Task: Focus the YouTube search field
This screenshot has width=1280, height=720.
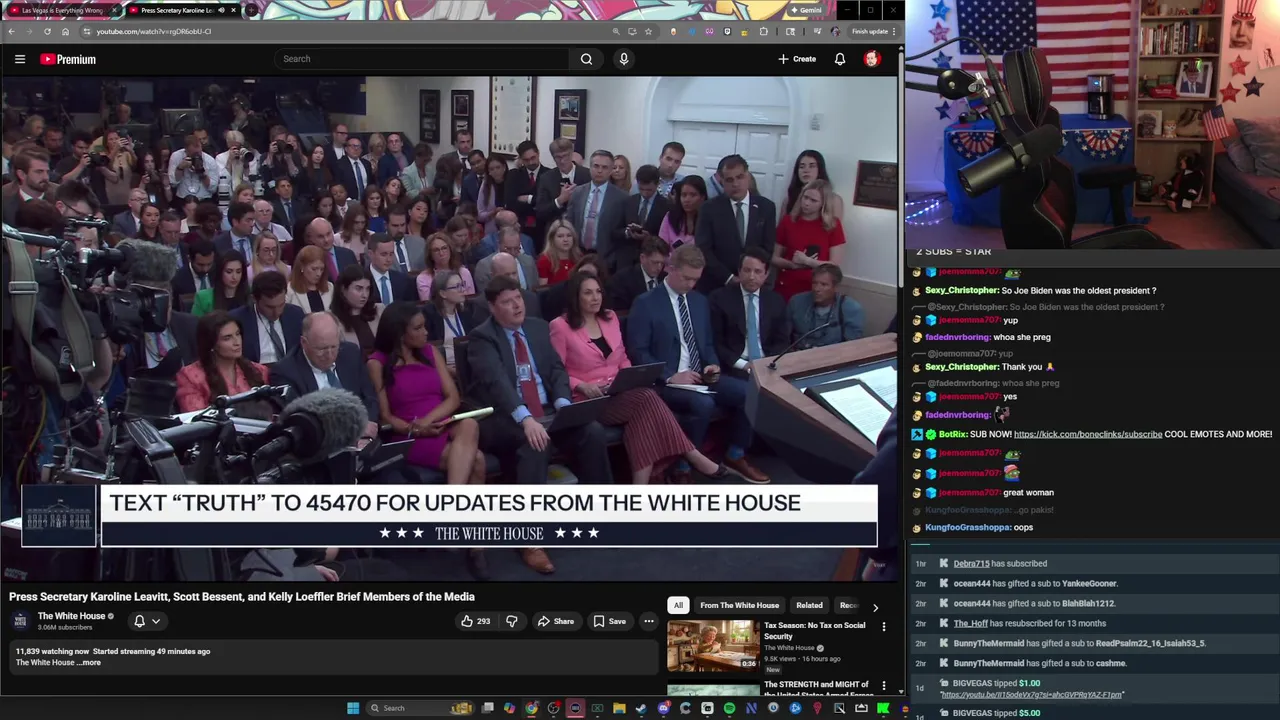Action: tap(423, 59)
